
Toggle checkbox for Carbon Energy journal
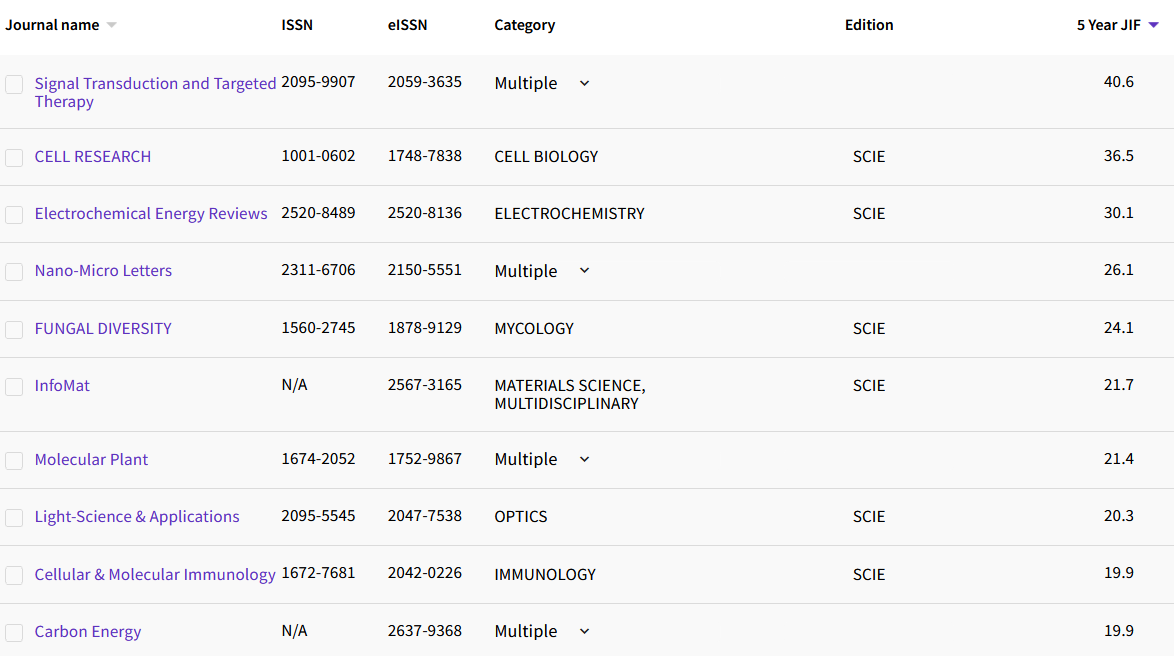click(x=14, y=633)
